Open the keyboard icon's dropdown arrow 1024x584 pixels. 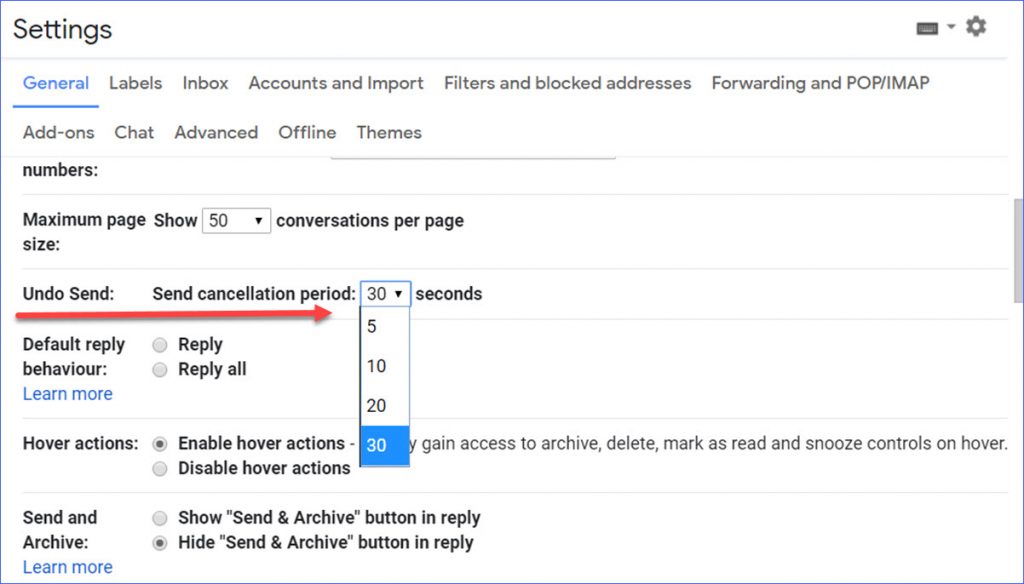tap(950, 27)
